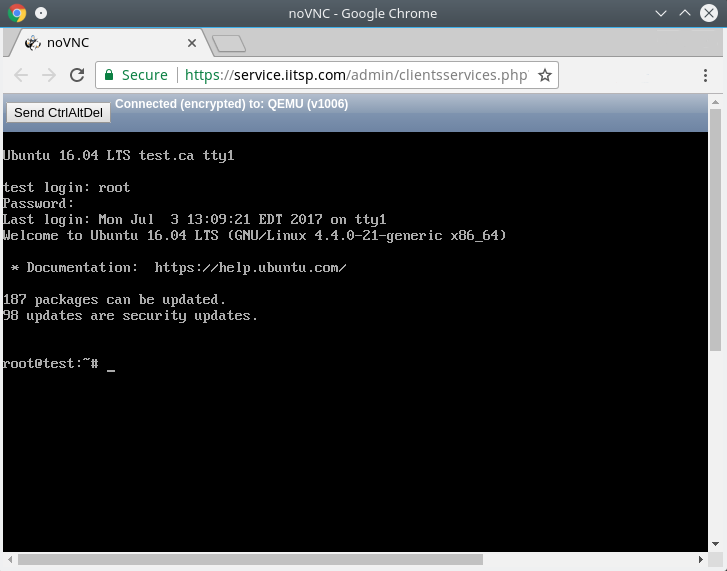Close the noVNC tab
This screenshot has height=571, width=727.
coord(192,43)
